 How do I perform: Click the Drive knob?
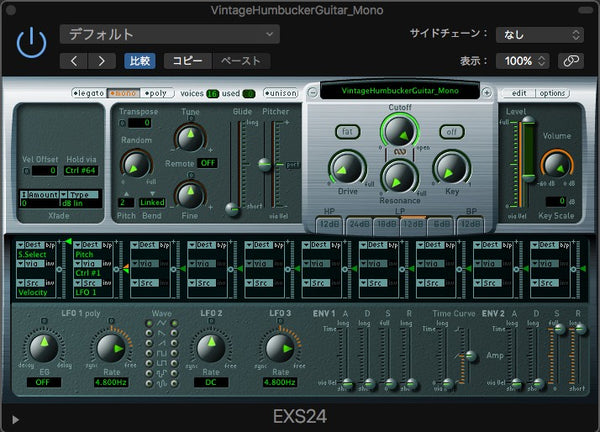click(x=347, y=168)
